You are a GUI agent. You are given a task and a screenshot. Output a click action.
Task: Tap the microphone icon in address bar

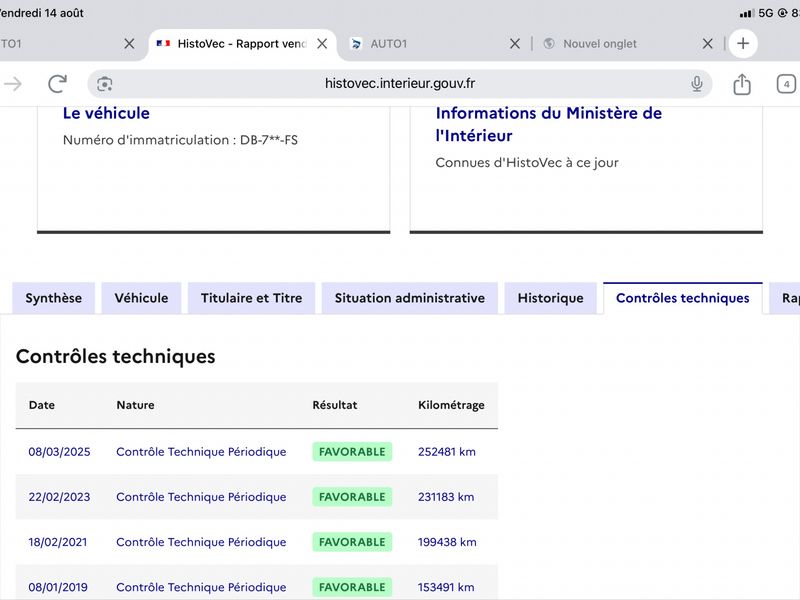(696, 84)
